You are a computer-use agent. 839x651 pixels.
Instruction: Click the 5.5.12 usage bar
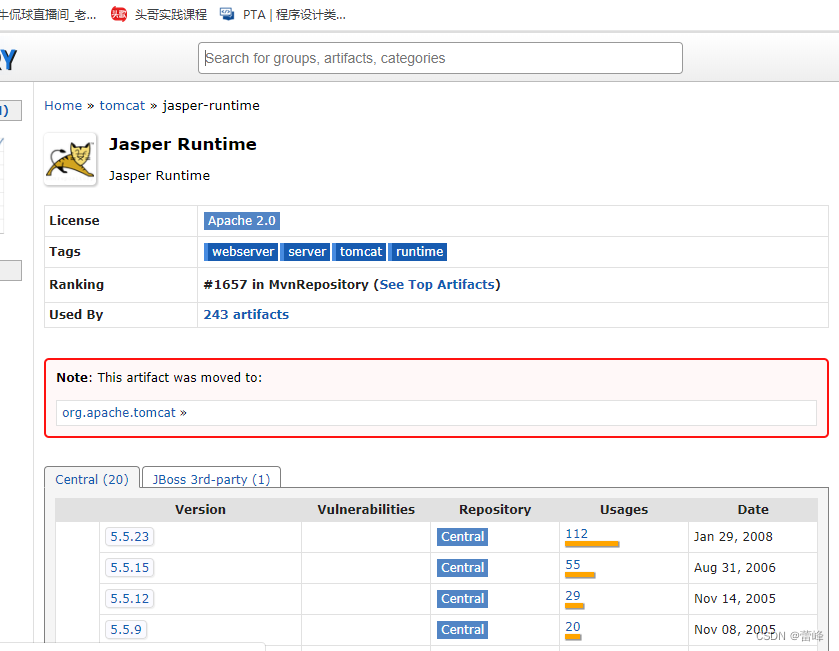click(575, 606)
